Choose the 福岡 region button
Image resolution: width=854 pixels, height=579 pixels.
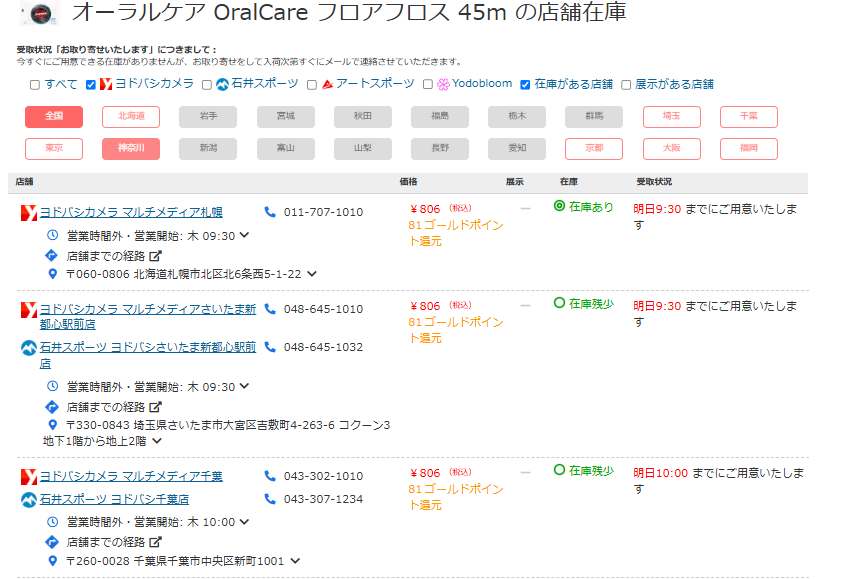pyautogui.click(x=748, y=149)
